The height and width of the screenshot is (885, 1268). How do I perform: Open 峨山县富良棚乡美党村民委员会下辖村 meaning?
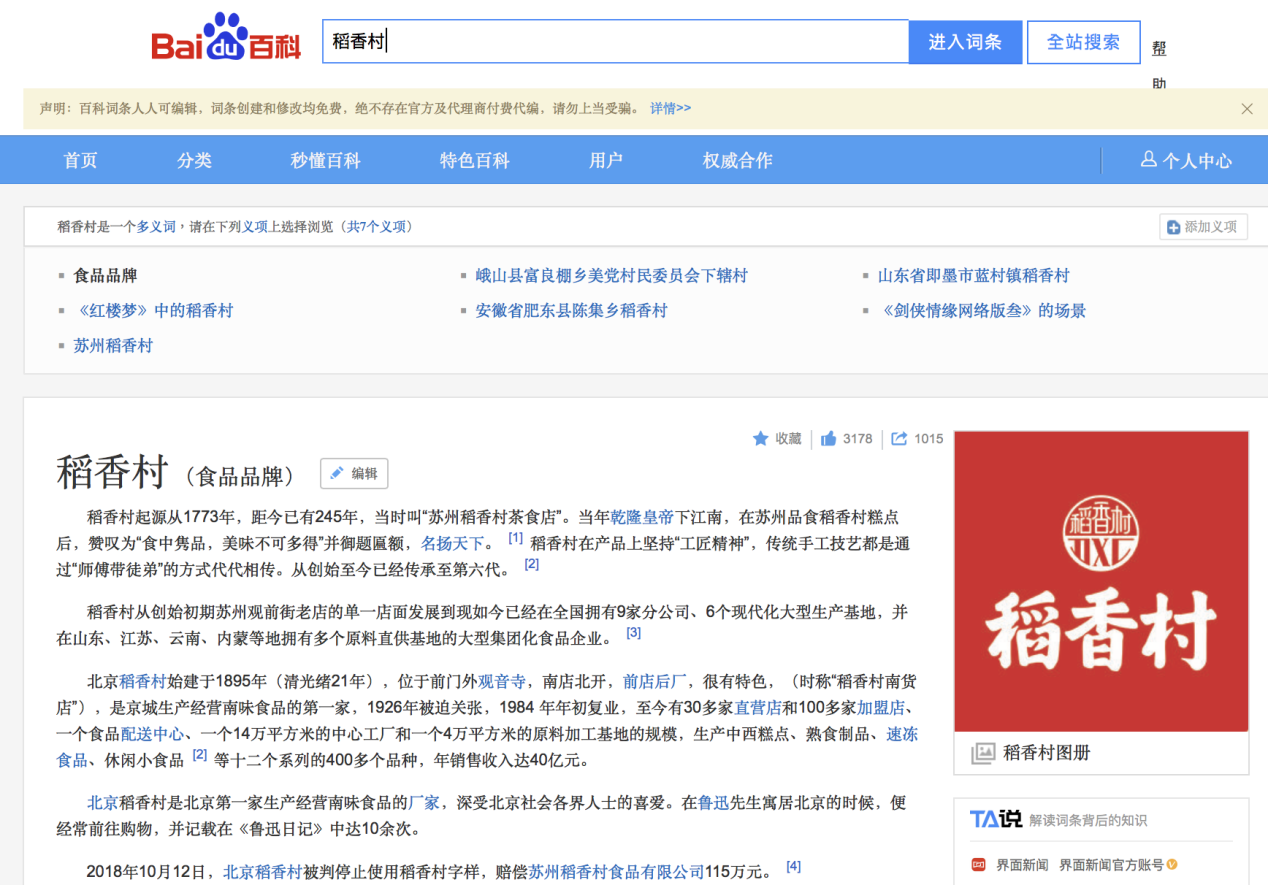pyautogui.click(x=611, y=276)
